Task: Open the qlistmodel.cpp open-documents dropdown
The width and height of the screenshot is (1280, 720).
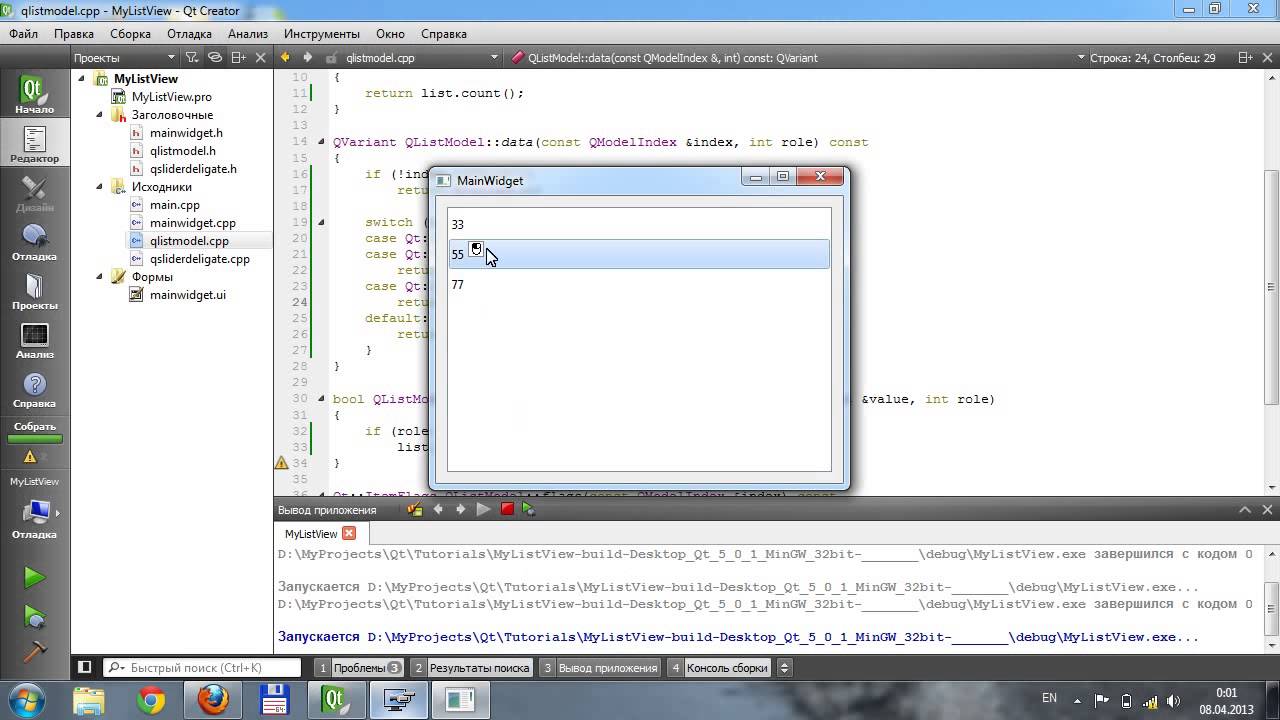Action: pos(421,58)
